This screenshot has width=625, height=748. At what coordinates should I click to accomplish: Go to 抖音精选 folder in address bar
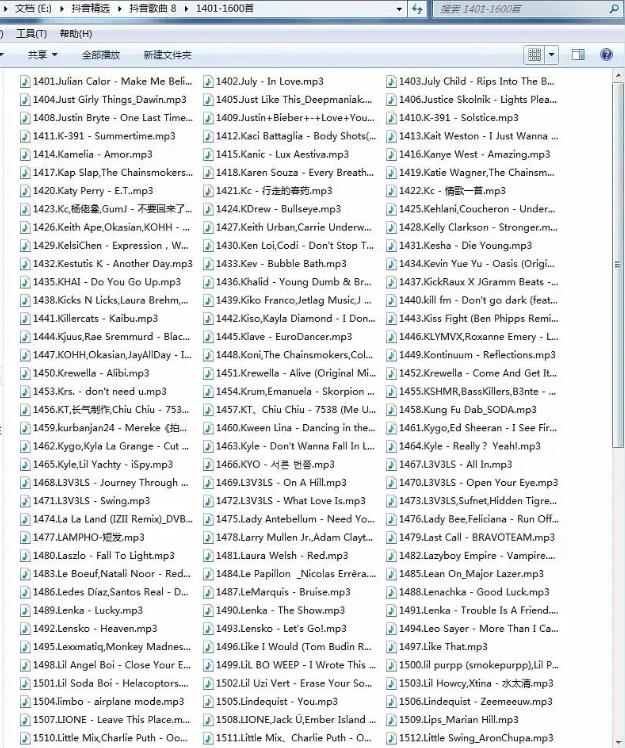click(91, 9)
